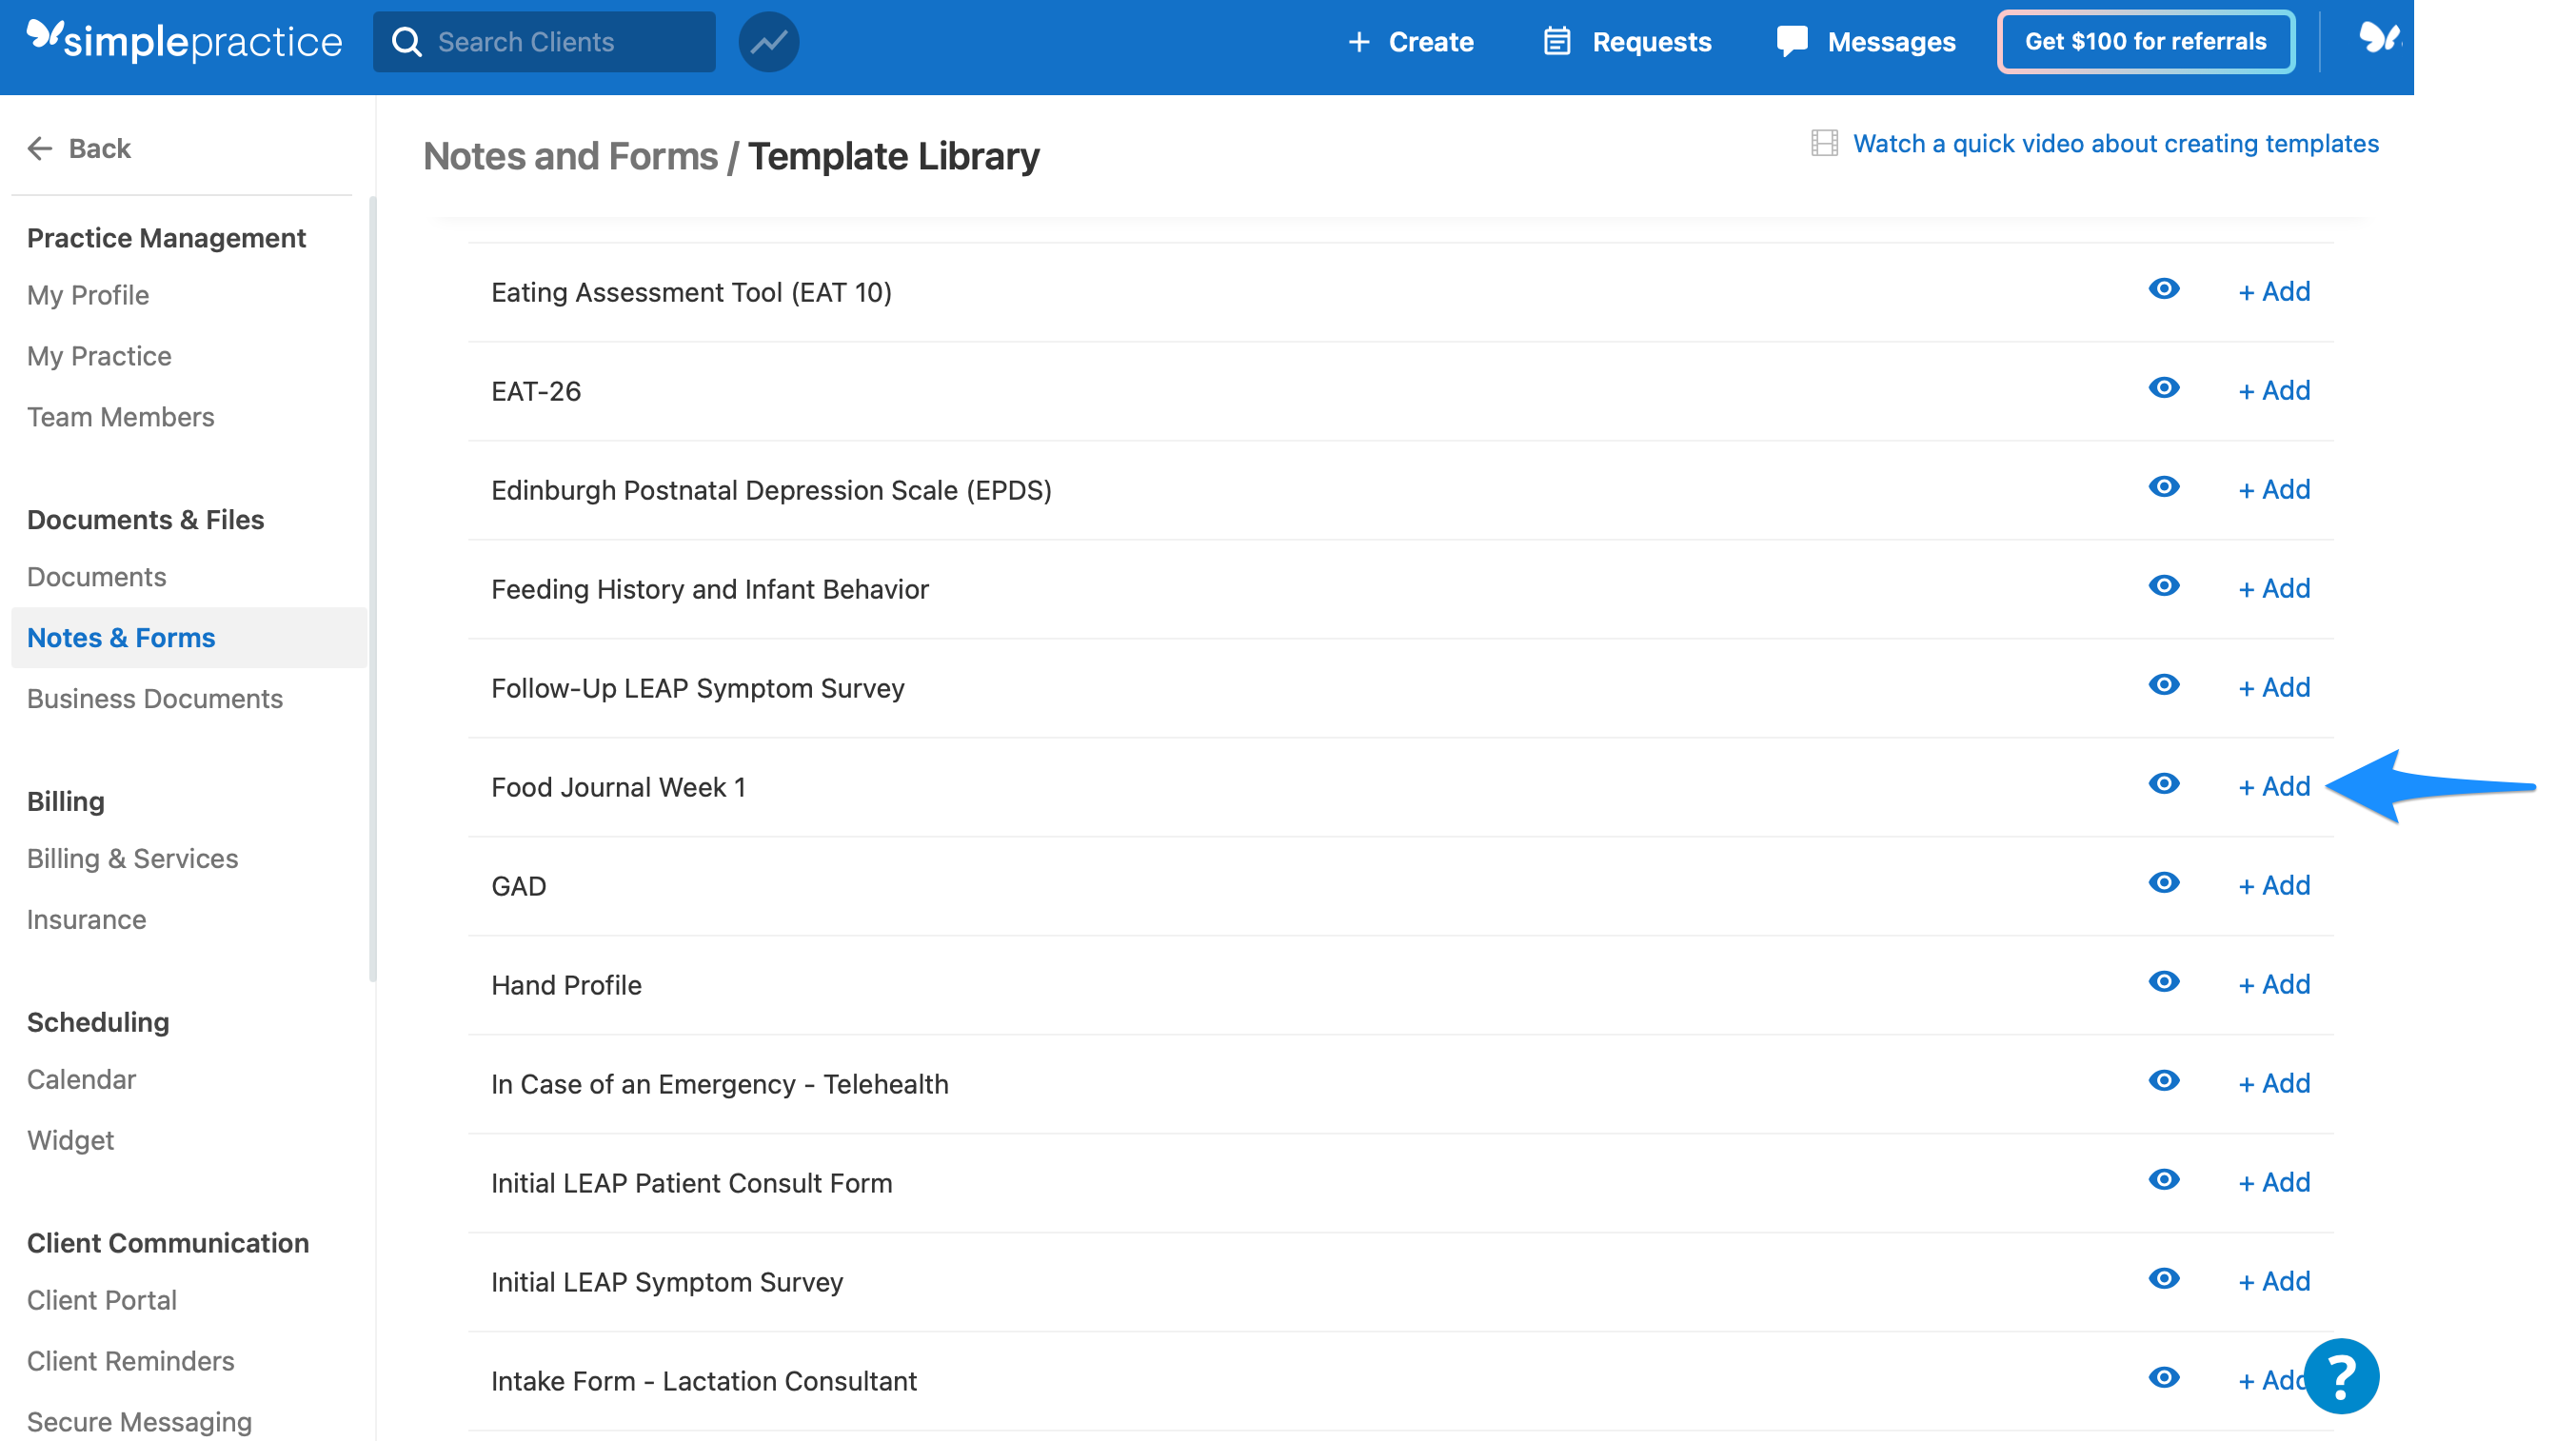Click the search magnifier icon
Viewport: 2576px width, 1441px height.
coord(406,42)
